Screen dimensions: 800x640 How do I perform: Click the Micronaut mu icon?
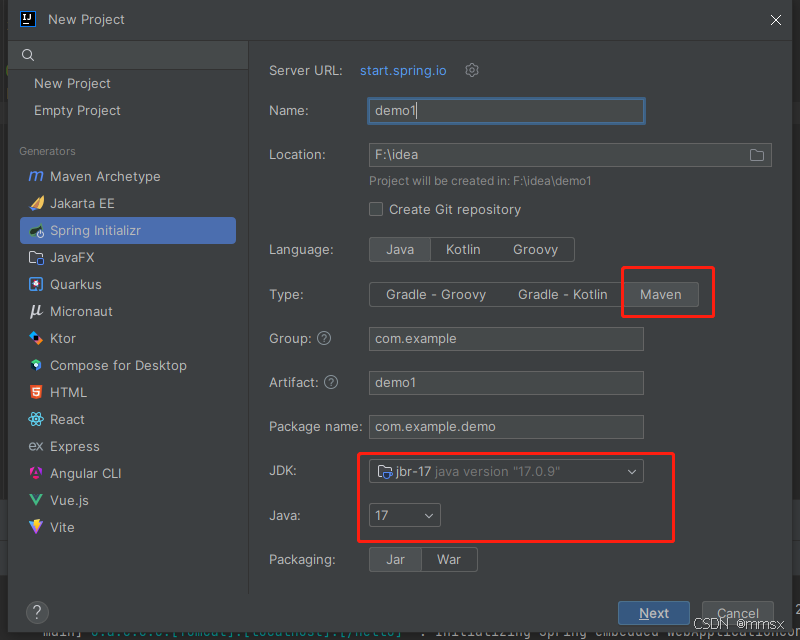(x=36, y=311)
